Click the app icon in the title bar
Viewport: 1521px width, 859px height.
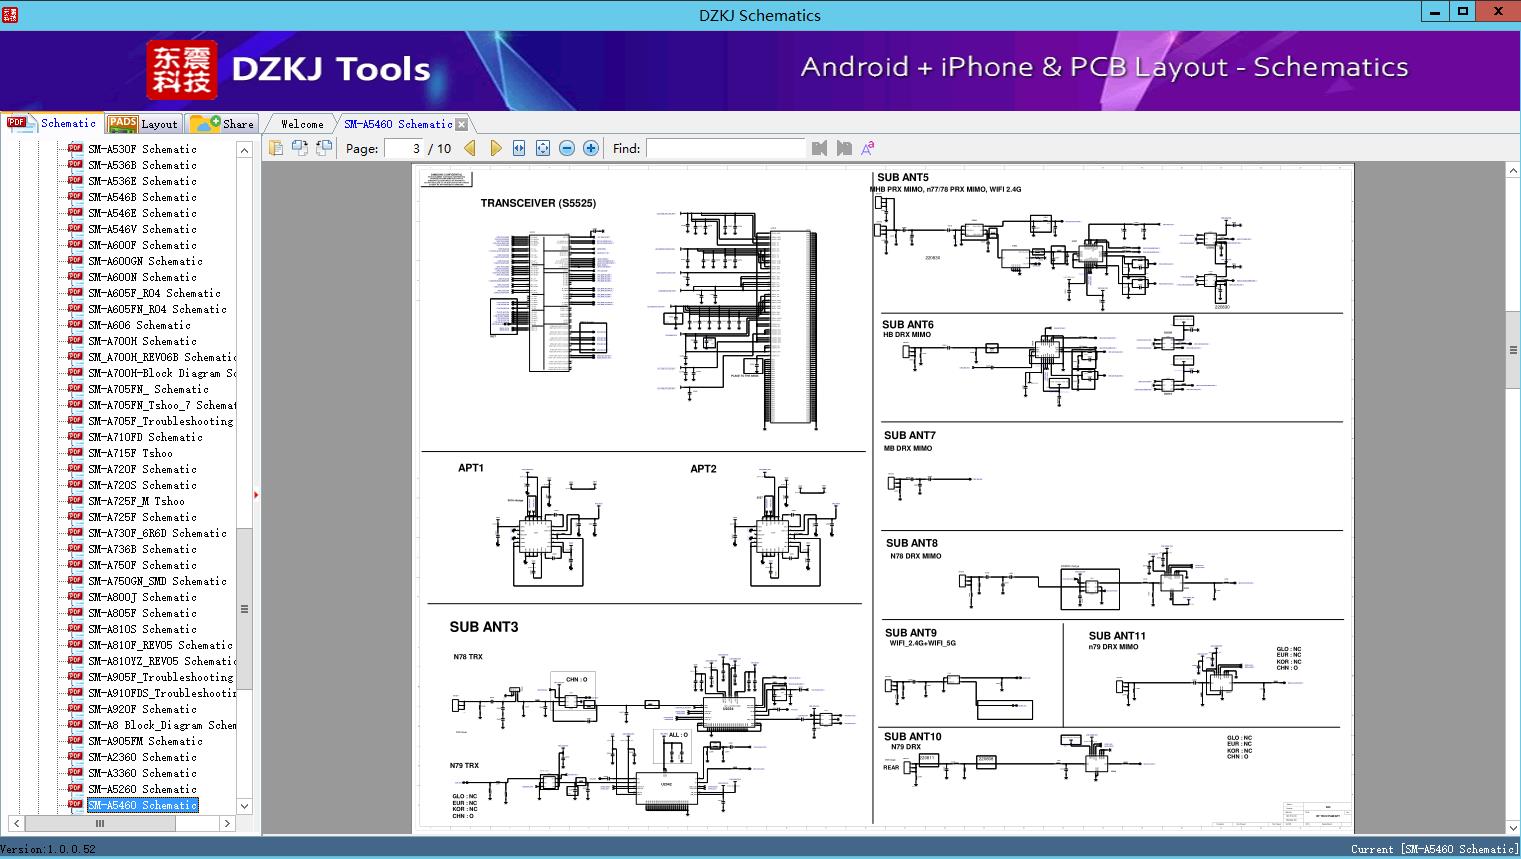coord(10,14)
